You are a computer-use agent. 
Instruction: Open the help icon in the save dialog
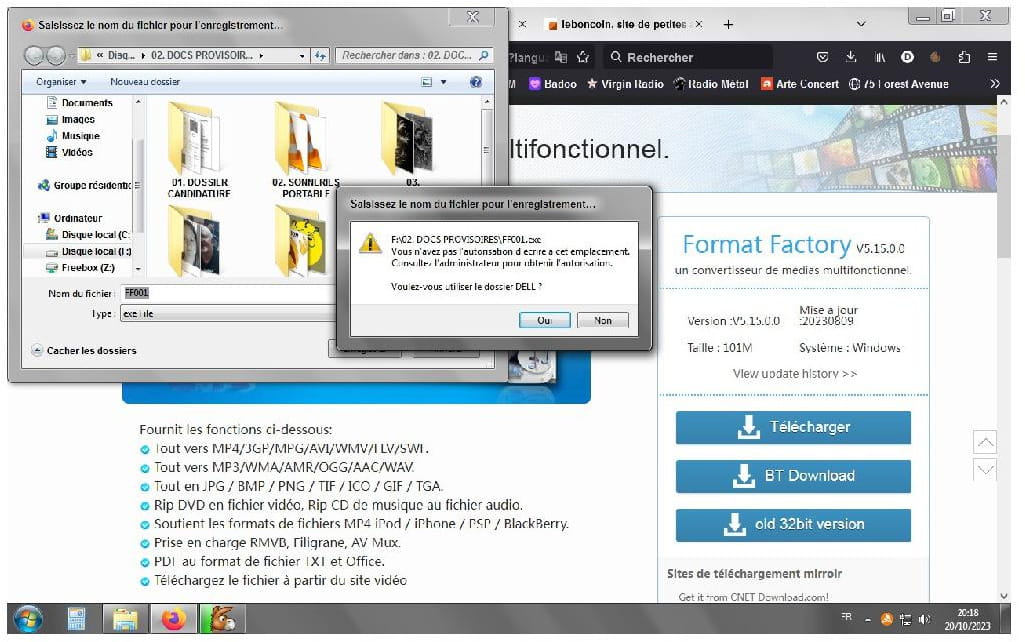pos(476,82)
